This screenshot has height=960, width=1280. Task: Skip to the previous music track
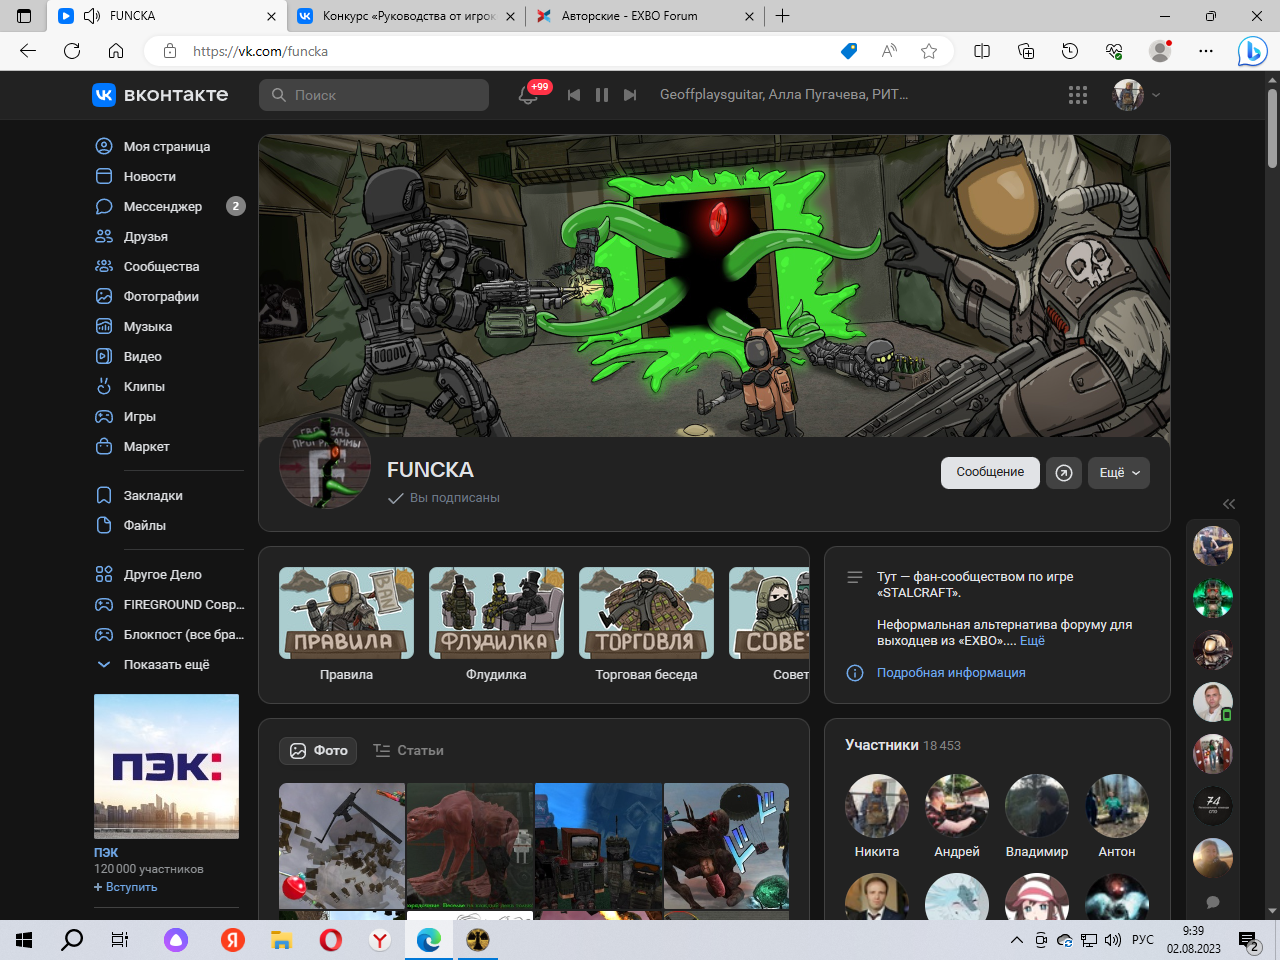574,95
